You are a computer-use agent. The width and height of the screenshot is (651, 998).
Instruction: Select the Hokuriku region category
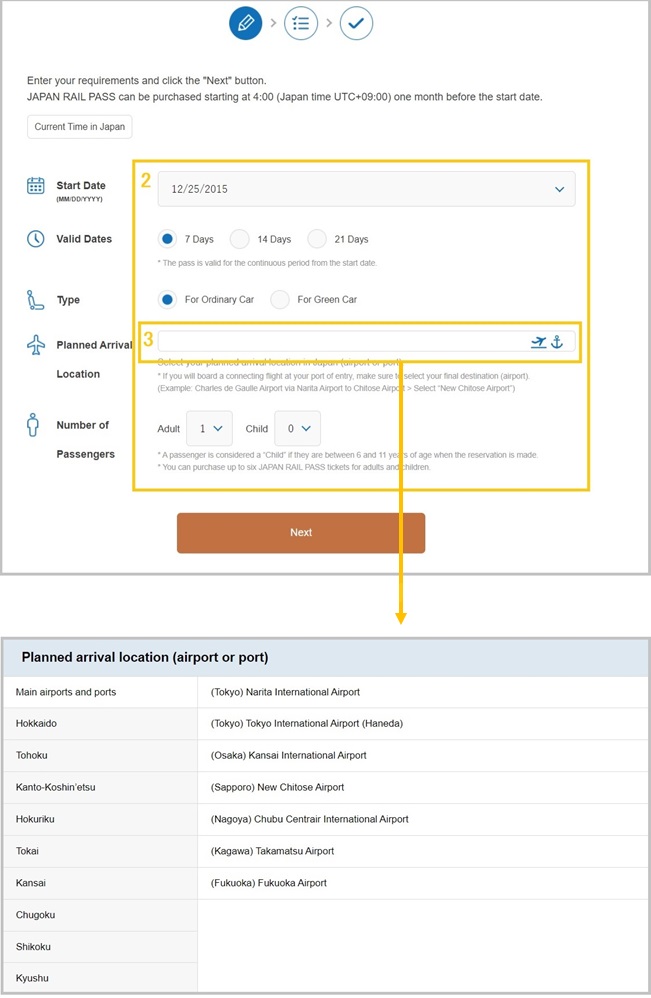pyautogui.click(x=101, y=819)
